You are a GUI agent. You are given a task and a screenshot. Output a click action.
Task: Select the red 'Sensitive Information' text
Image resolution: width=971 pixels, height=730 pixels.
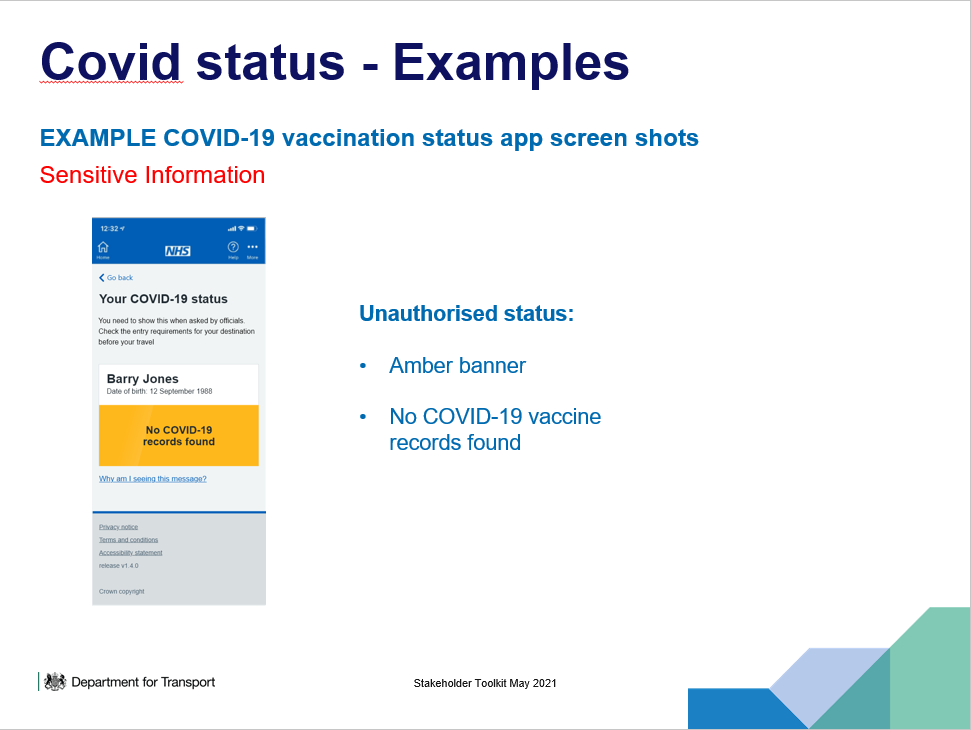152,175
